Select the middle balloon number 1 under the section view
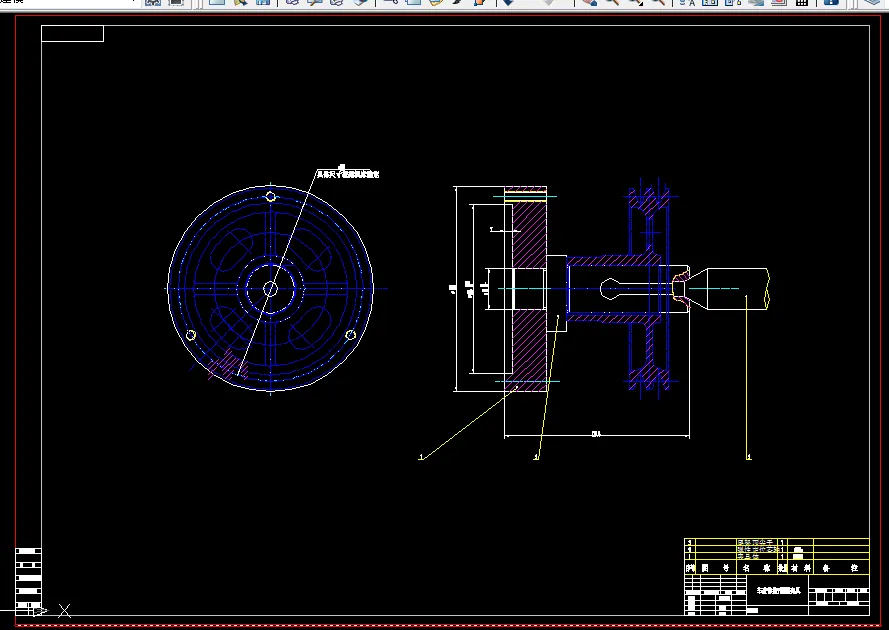This screenshot has width=889, height=630. pyautogui.click(x=536, y=457)
